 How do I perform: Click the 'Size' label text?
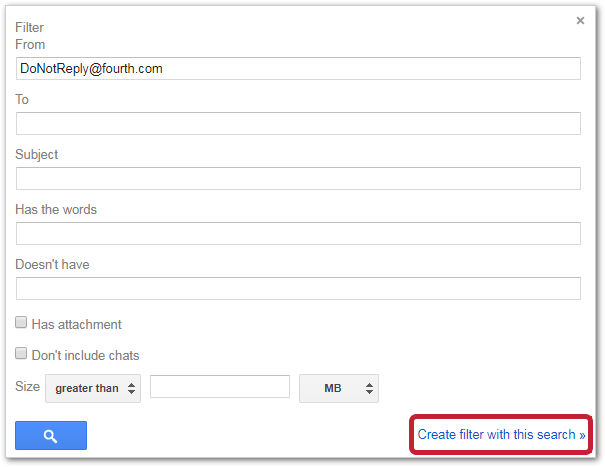click(x=27, y=387)
